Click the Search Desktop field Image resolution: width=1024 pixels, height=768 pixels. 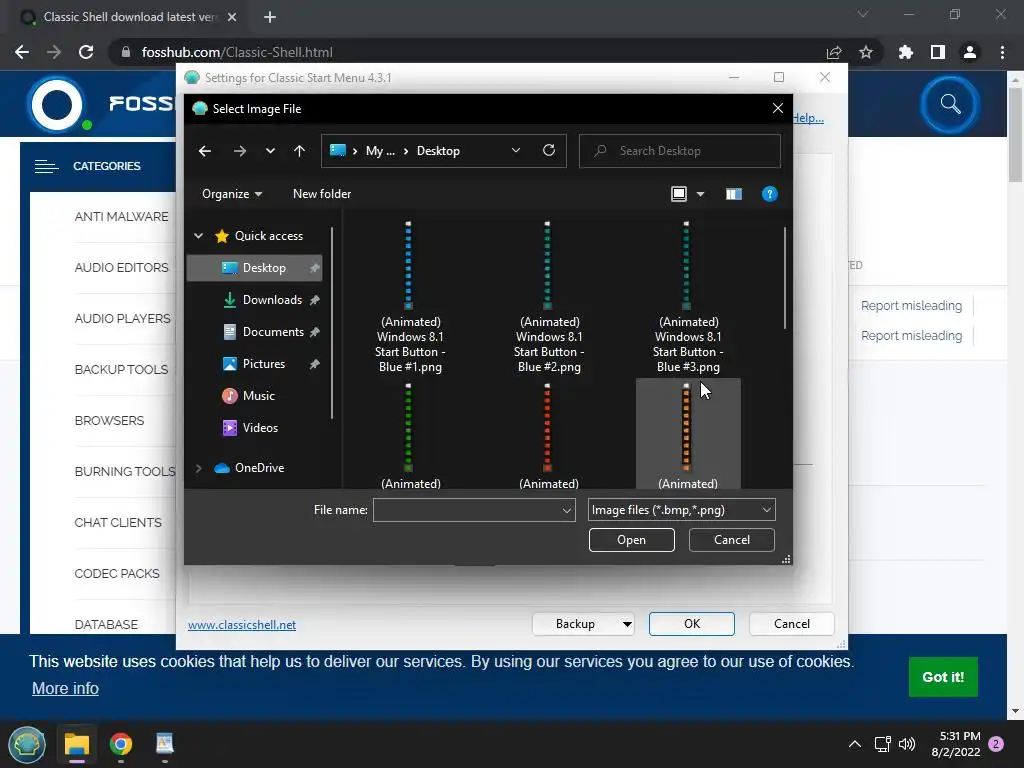(x=679, y=151)
